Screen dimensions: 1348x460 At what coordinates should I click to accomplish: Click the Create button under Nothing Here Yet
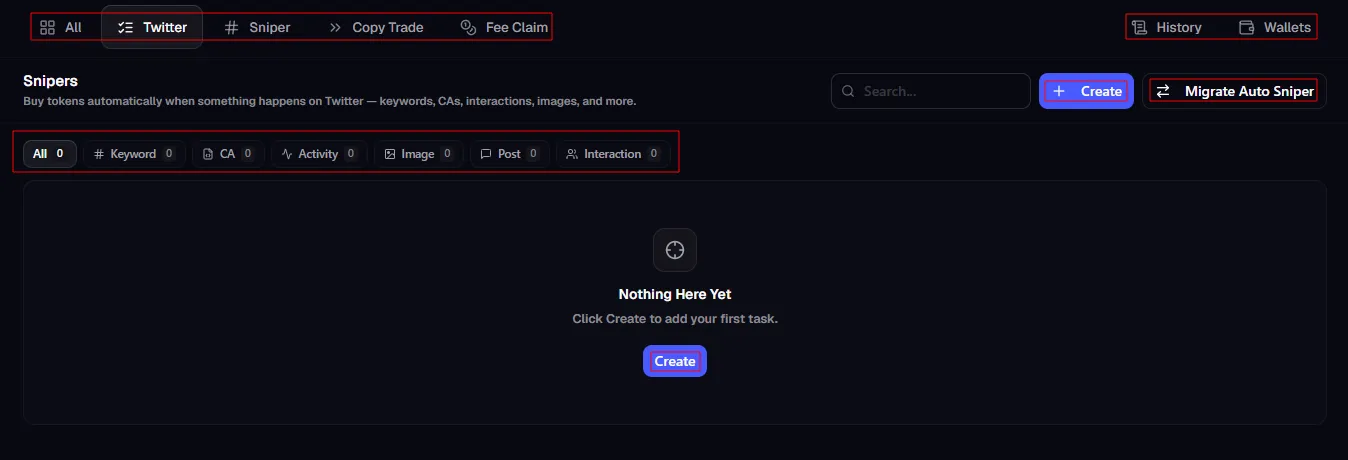click(x=675, y=361)
